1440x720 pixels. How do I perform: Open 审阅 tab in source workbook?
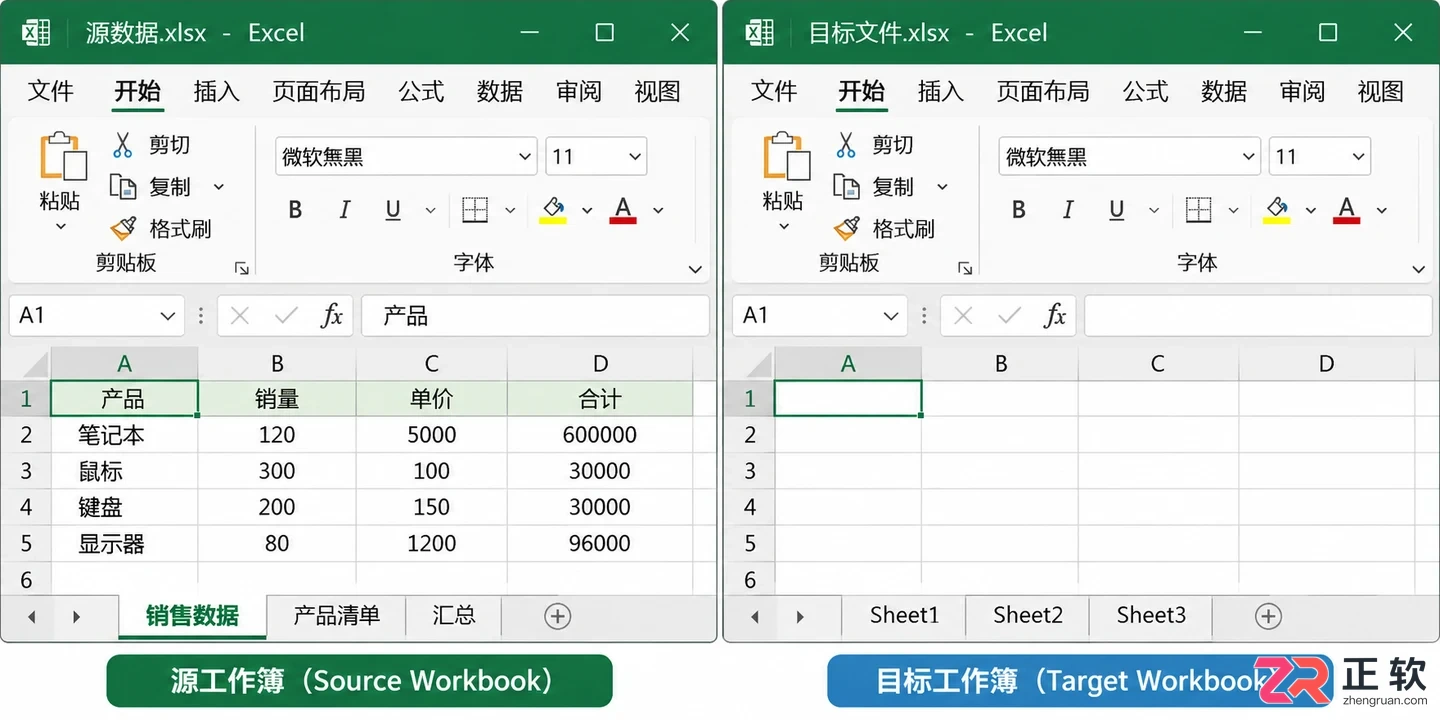[579, 91]
